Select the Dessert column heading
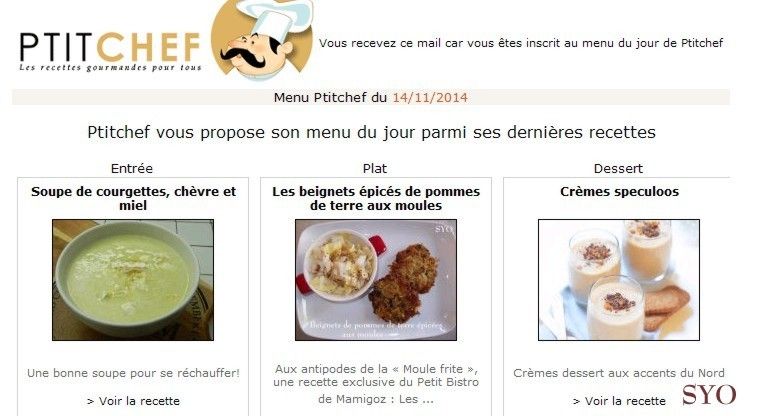 coord(618,169)
